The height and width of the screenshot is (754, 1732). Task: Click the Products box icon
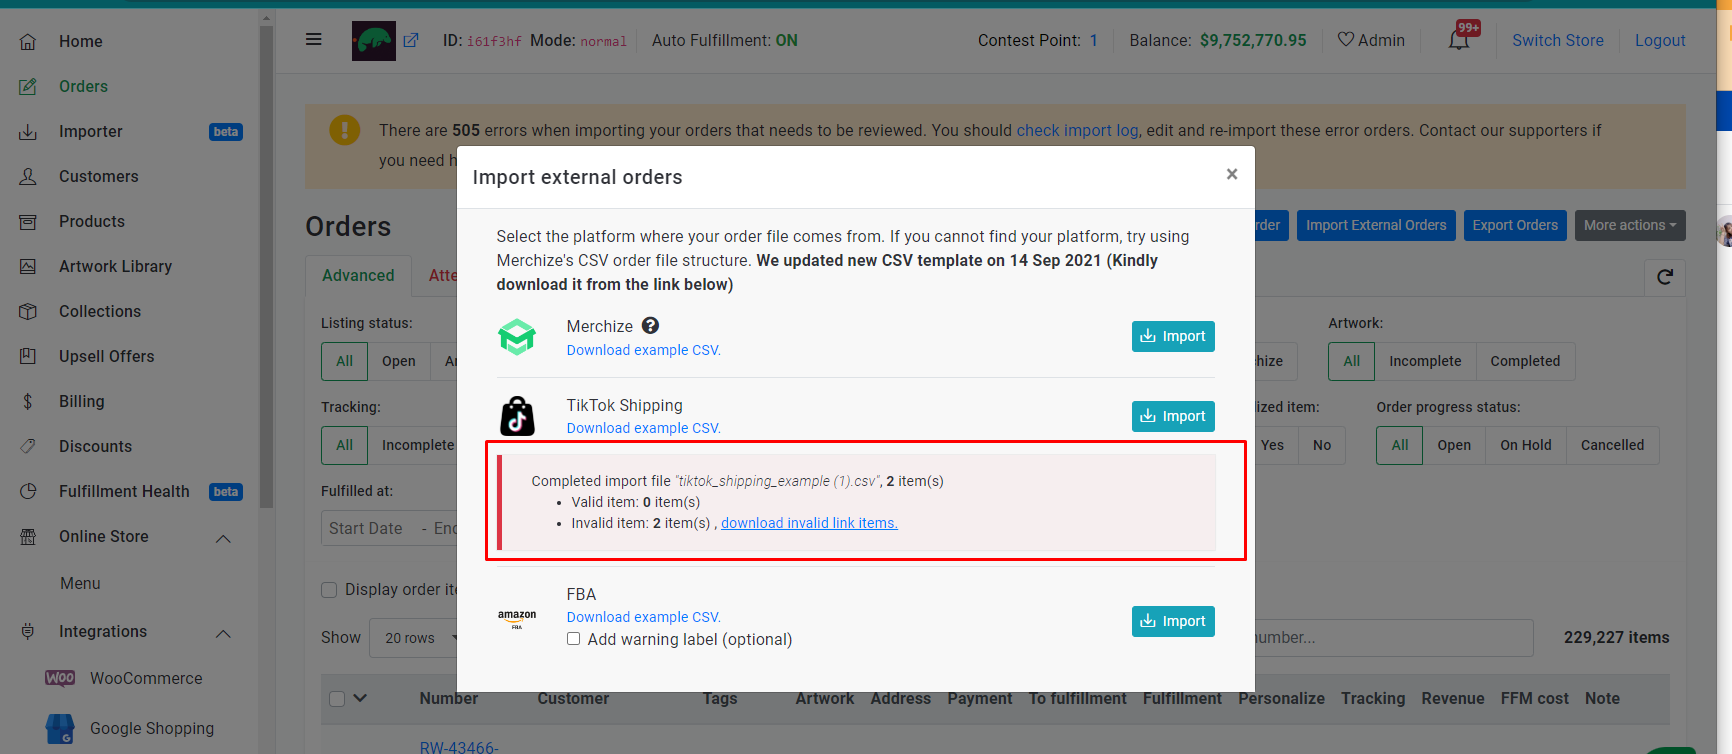click(x=28, y=221)
